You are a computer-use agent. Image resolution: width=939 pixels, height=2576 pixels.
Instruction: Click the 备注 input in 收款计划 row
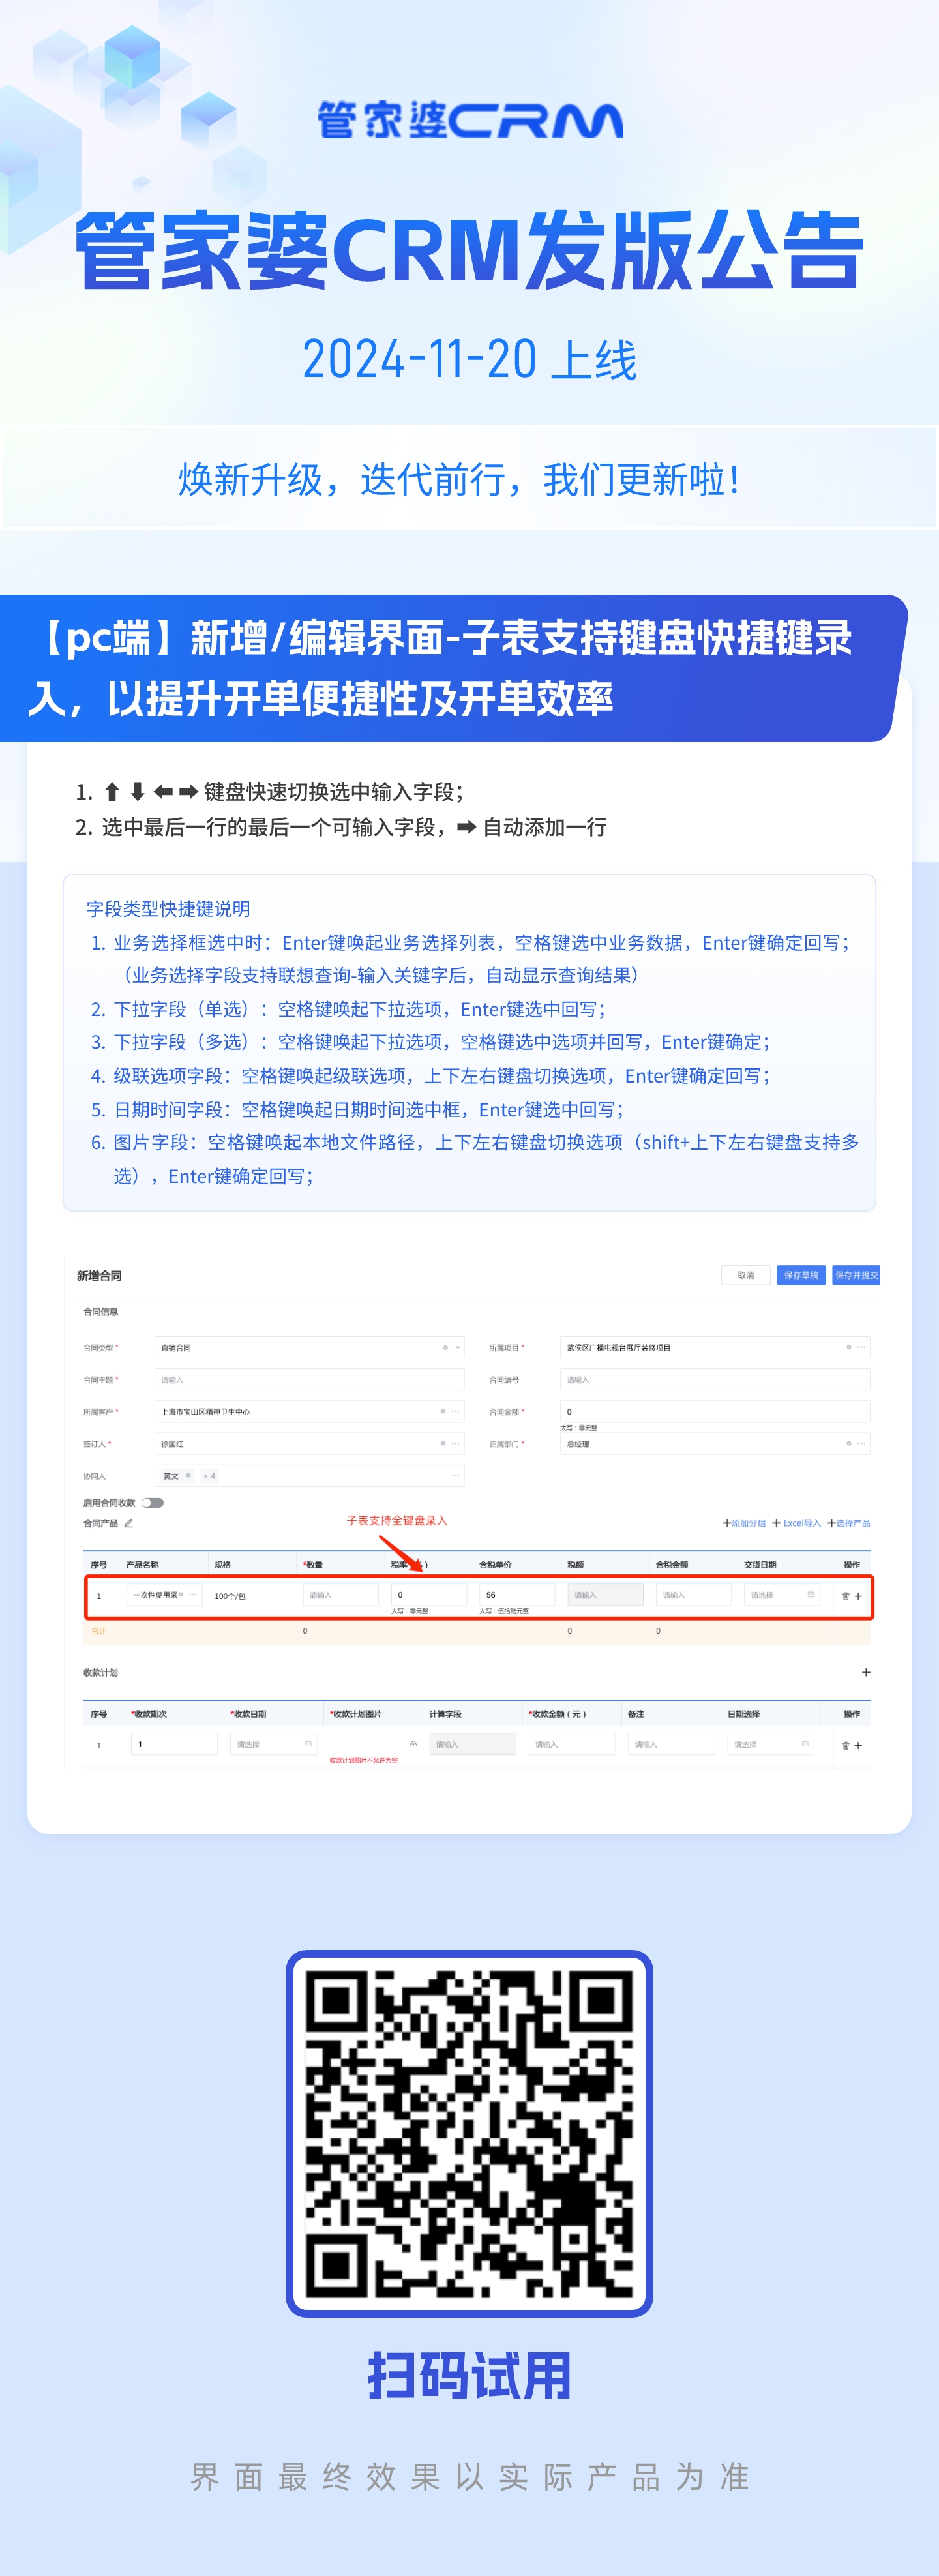click(x=671, y=1745)
